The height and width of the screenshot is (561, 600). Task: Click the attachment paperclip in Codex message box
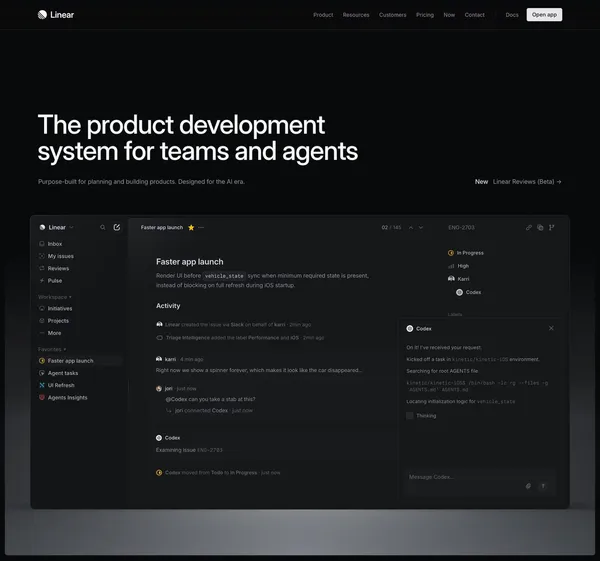tap(528, 486)
